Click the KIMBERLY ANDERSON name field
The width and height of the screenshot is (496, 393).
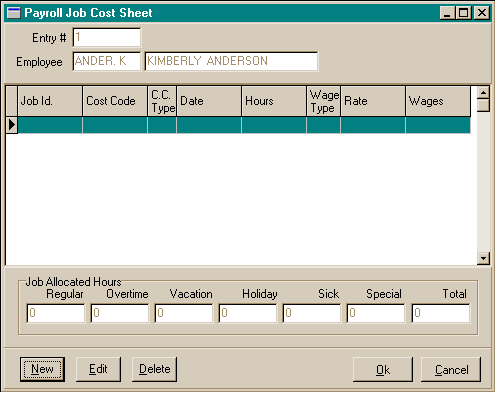click(231, 61)
